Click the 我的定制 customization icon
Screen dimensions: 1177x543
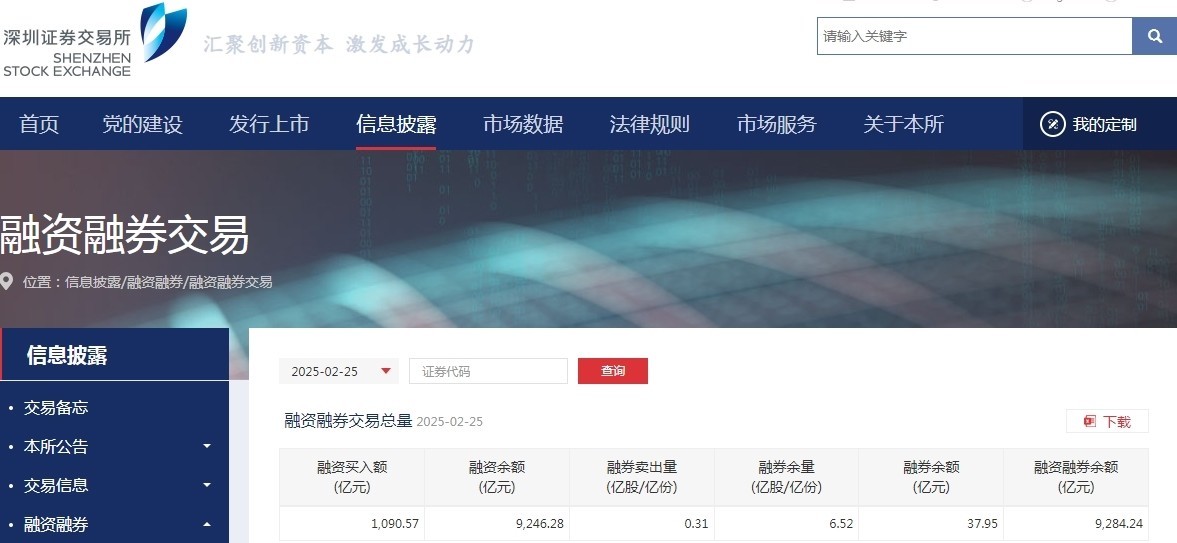coord(1052,124)
